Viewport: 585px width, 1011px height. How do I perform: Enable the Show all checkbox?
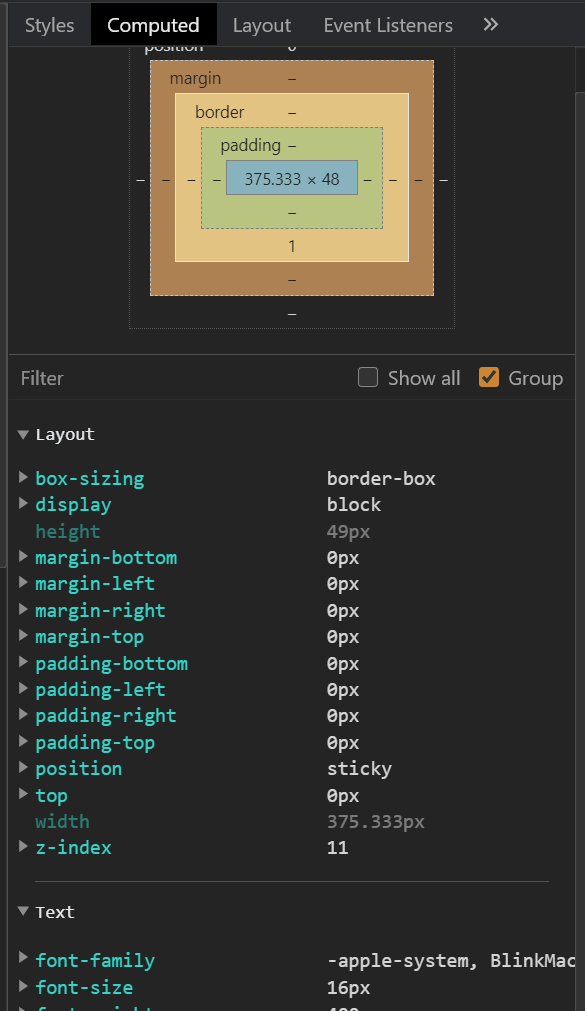point(368,377)
